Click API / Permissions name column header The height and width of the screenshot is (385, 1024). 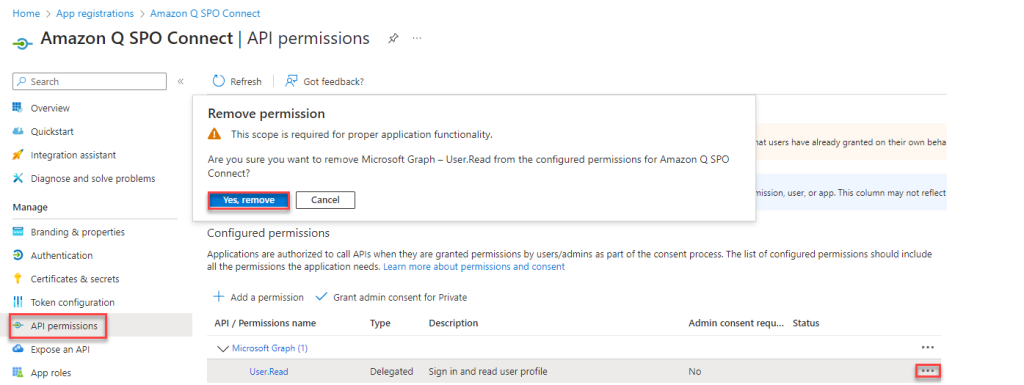pyautogui.click(x=265, y=324)
